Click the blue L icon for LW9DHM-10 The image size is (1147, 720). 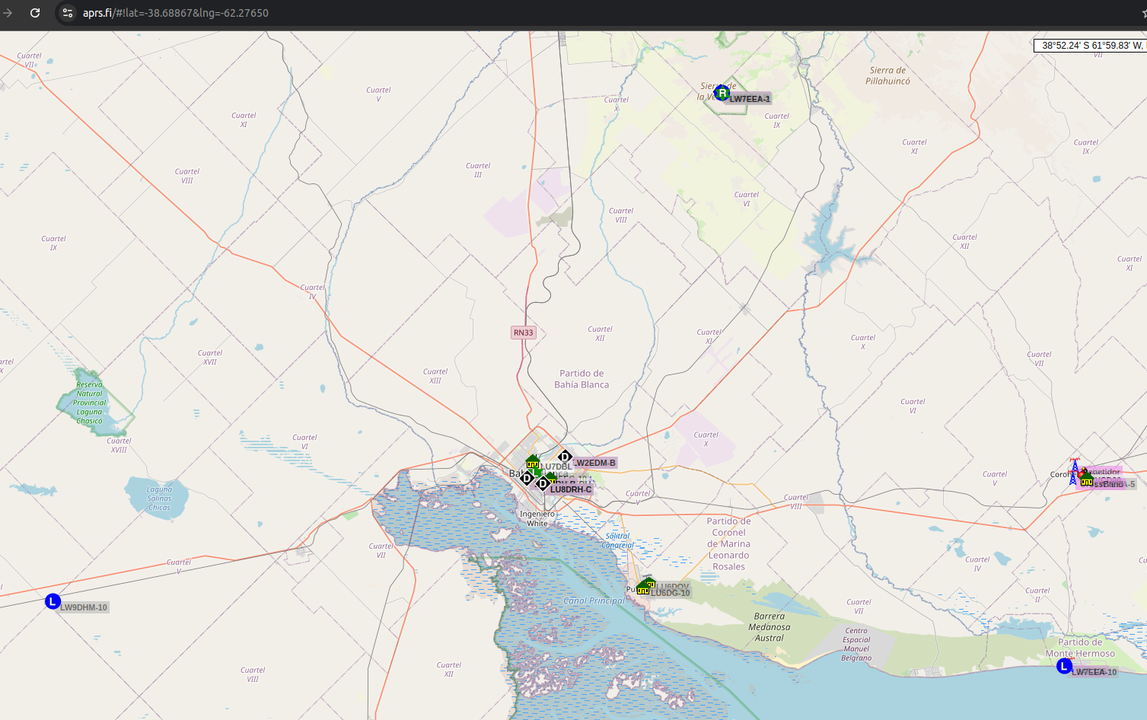click(53, 601)
